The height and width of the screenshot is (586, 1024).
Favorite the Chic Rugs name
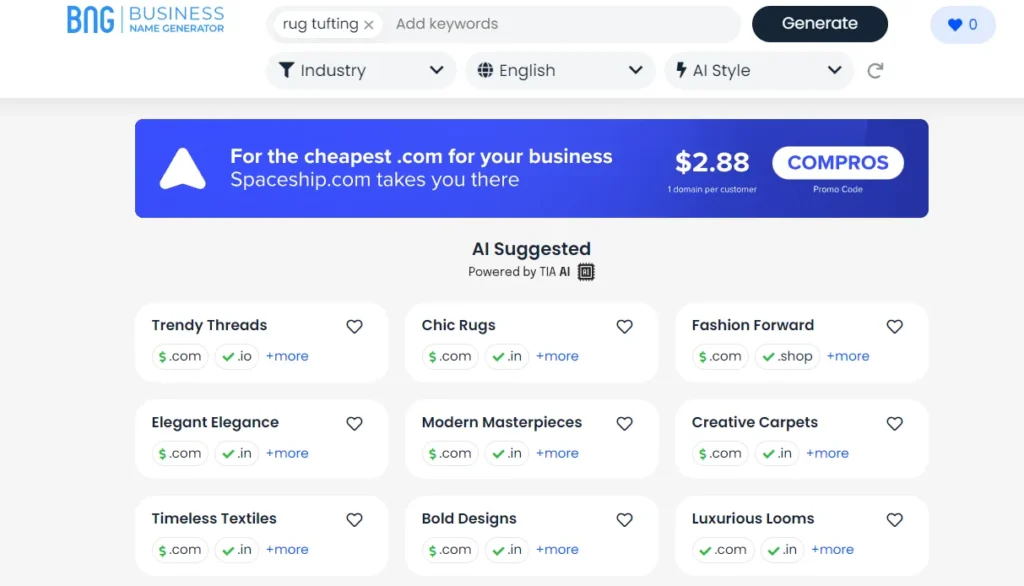pos(624,326)
